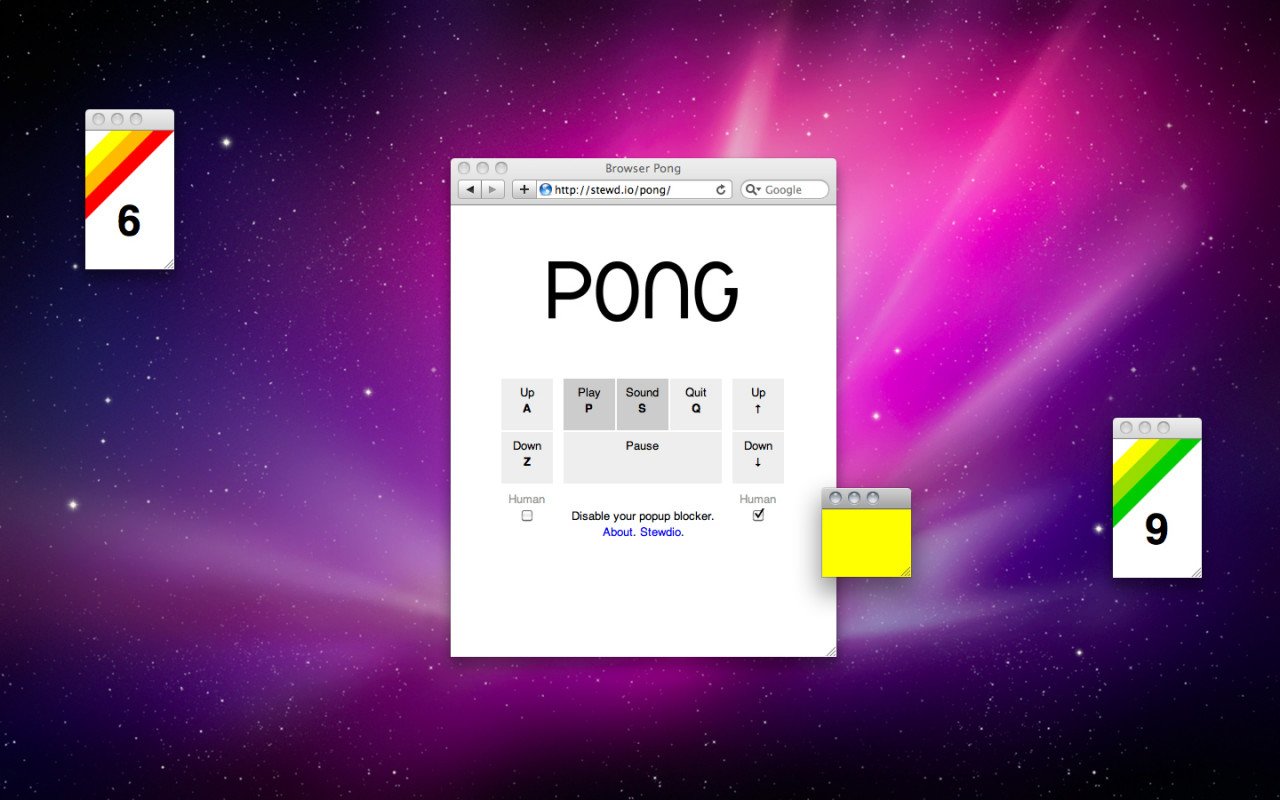Click the Browser Pong title bar text
This screenshot has height=800, width=1280.
point(643,168)
